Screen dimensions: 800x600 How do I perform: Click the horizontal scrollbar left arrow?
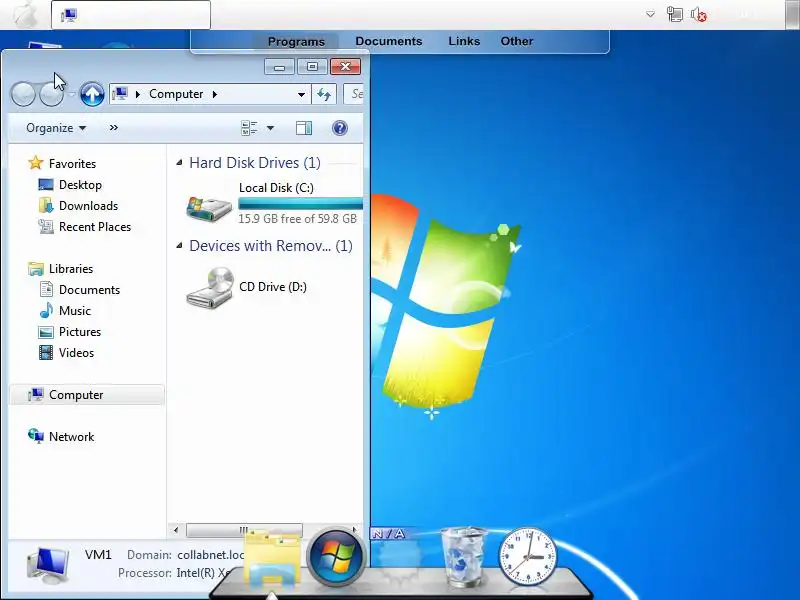(x=176, y=530)
